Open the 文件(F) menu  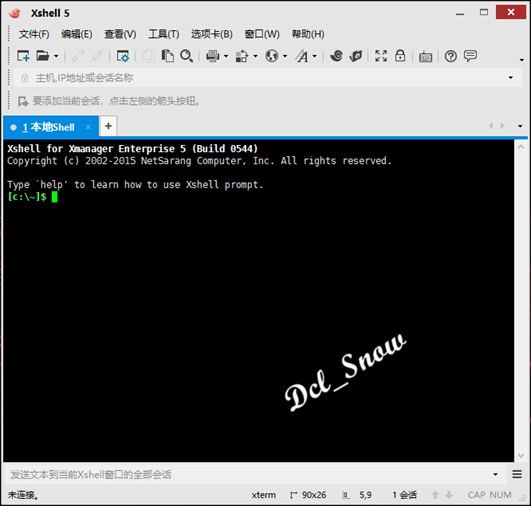point(34,34)
